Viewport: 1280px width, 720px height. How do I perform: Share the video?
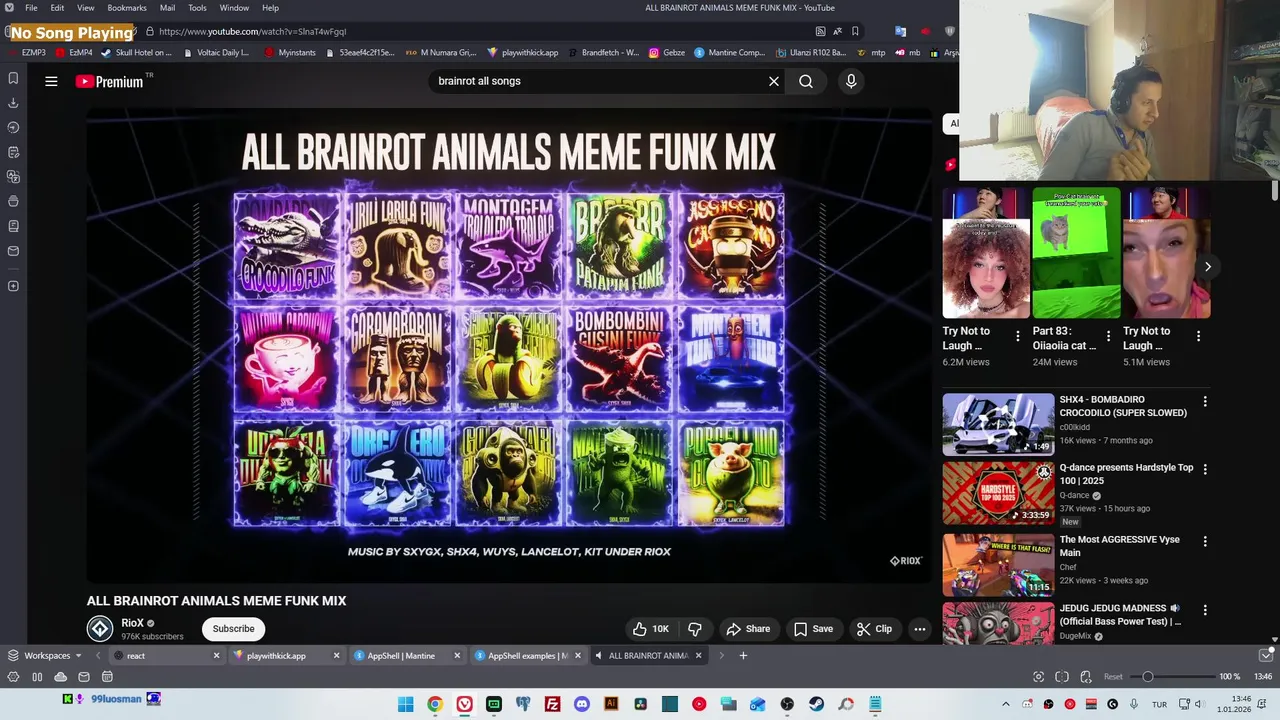coord(748,629)
